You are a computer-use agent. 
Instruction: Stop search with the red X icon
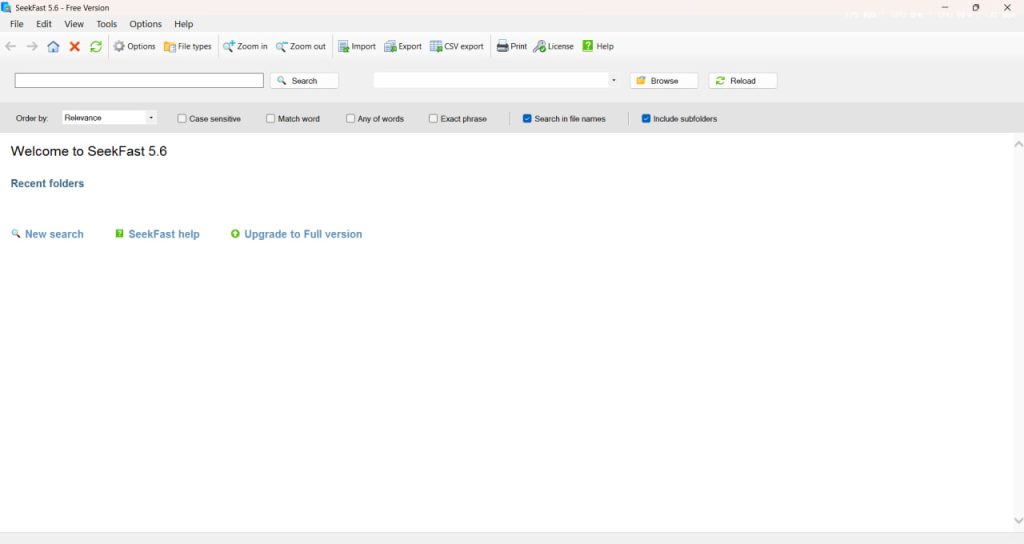(x=74, y=46)
